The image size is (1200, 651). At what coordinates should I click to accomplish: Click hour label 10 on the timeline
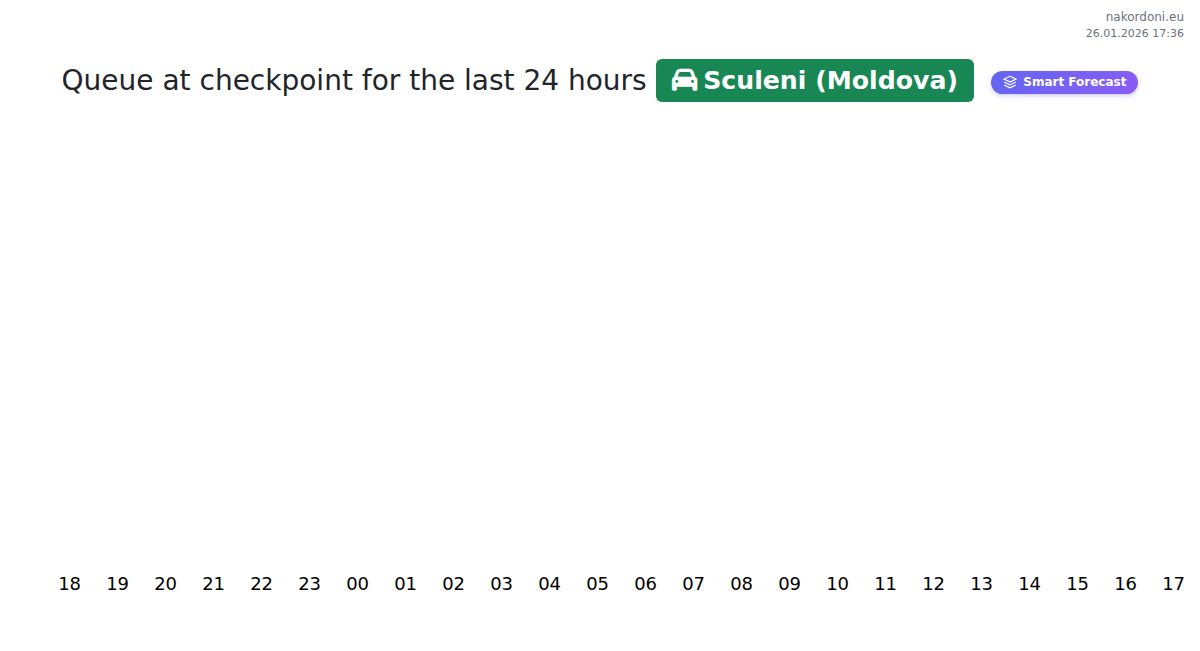[x=838, y=584]
